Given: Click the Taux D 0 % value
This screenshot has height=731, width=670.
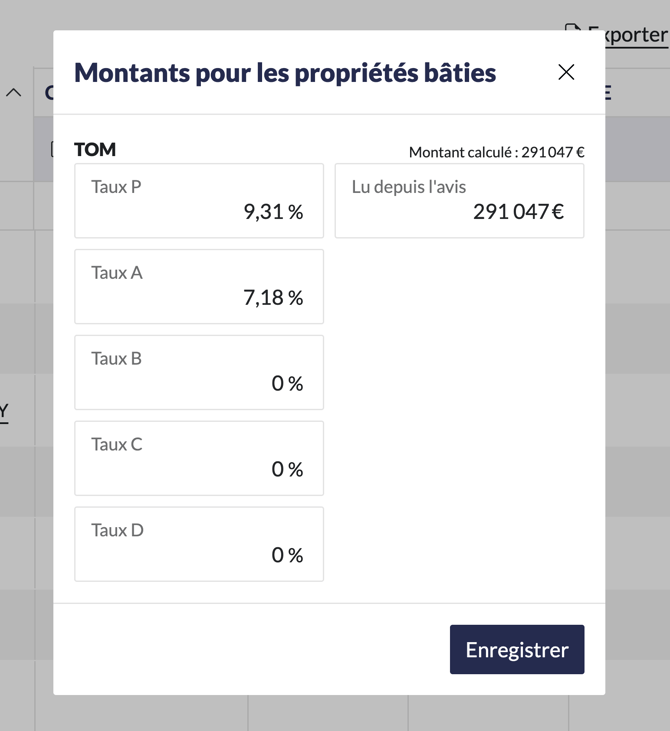Looking at the screenshot, I should (x=287, y=555).
